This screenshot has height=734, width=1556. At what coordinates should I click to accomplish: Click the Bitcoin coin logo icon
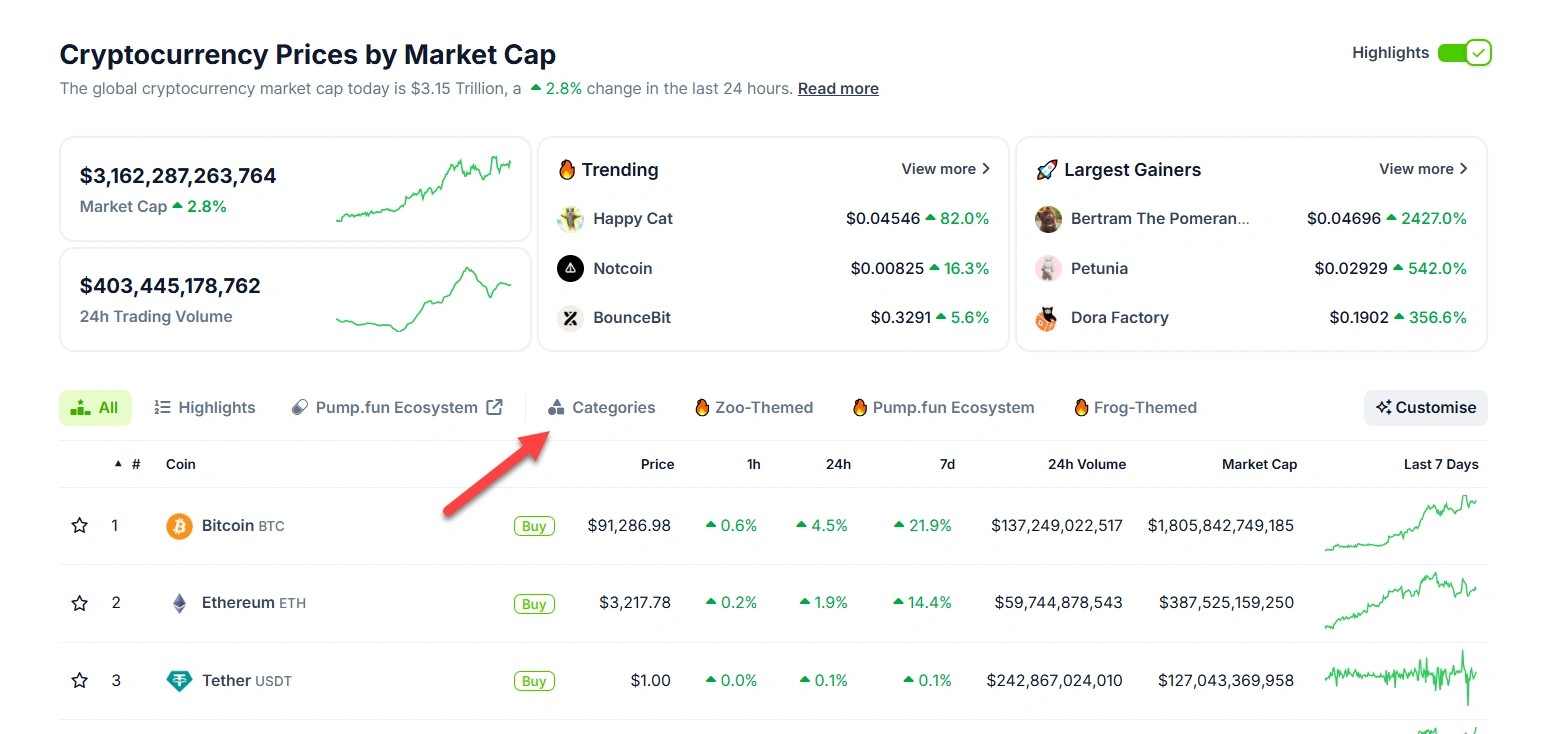(179, 526)
